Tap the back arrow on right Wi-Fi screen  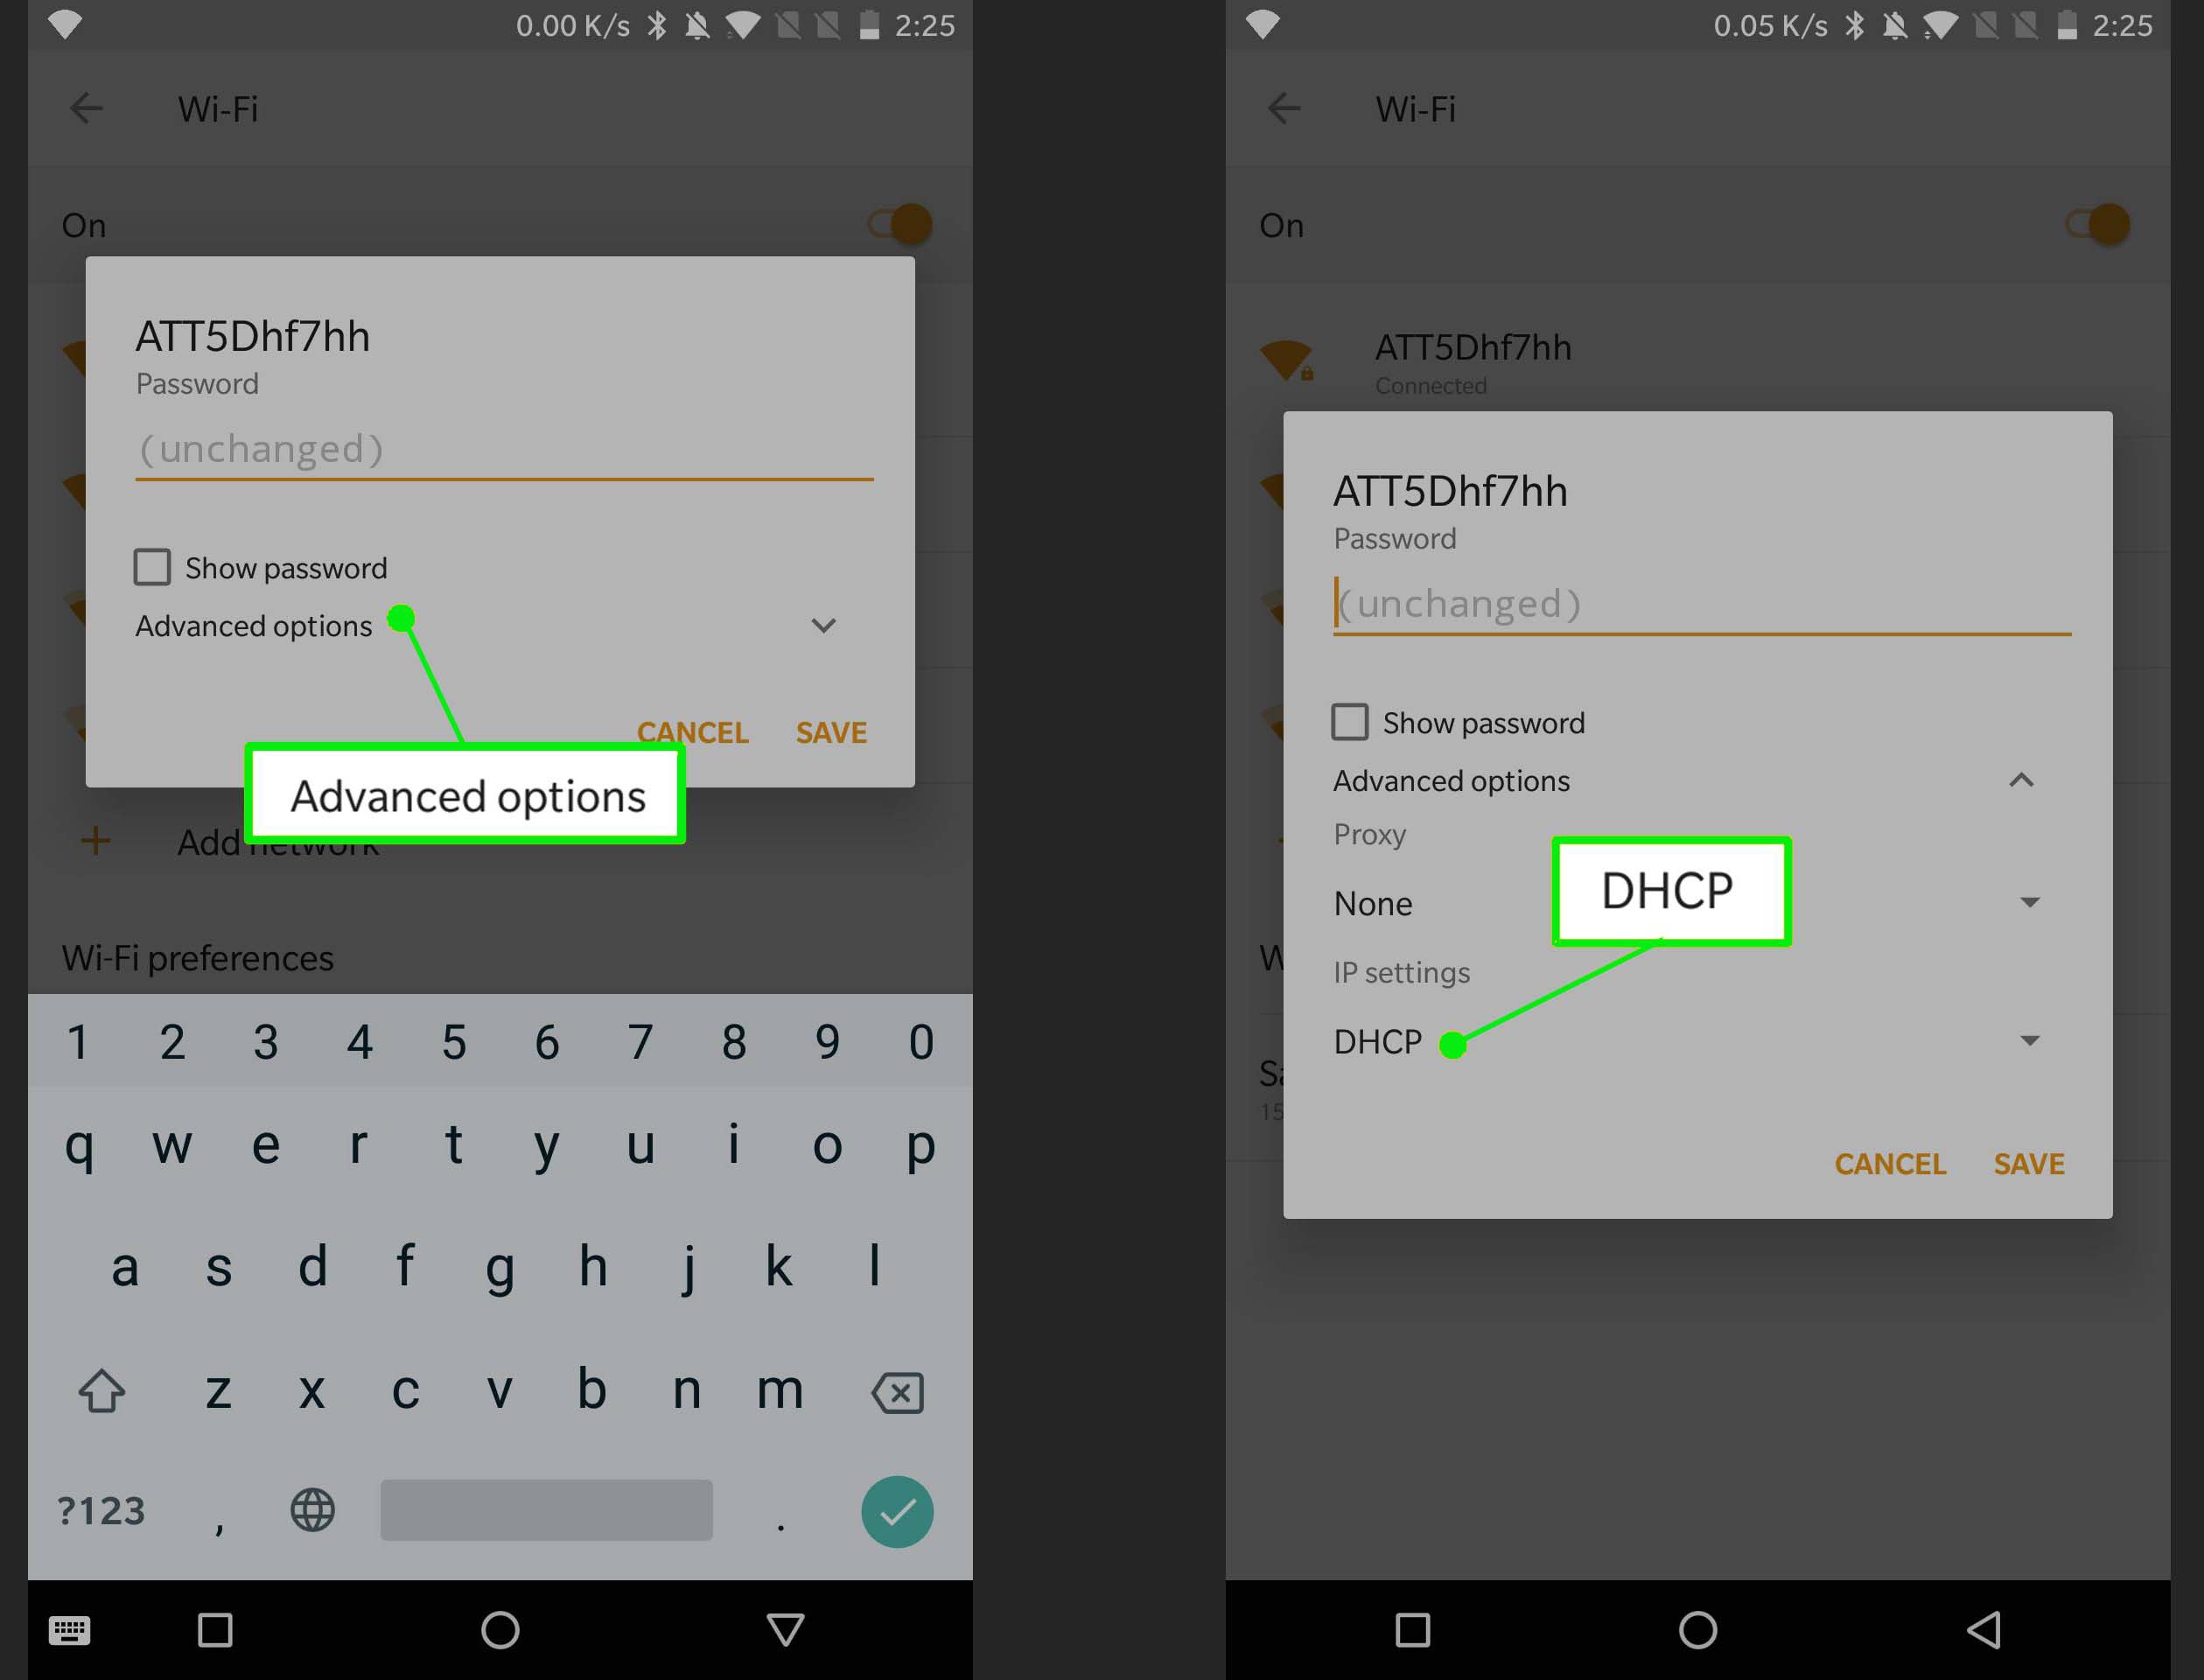pyautogui.click(x=1283, y=108)
